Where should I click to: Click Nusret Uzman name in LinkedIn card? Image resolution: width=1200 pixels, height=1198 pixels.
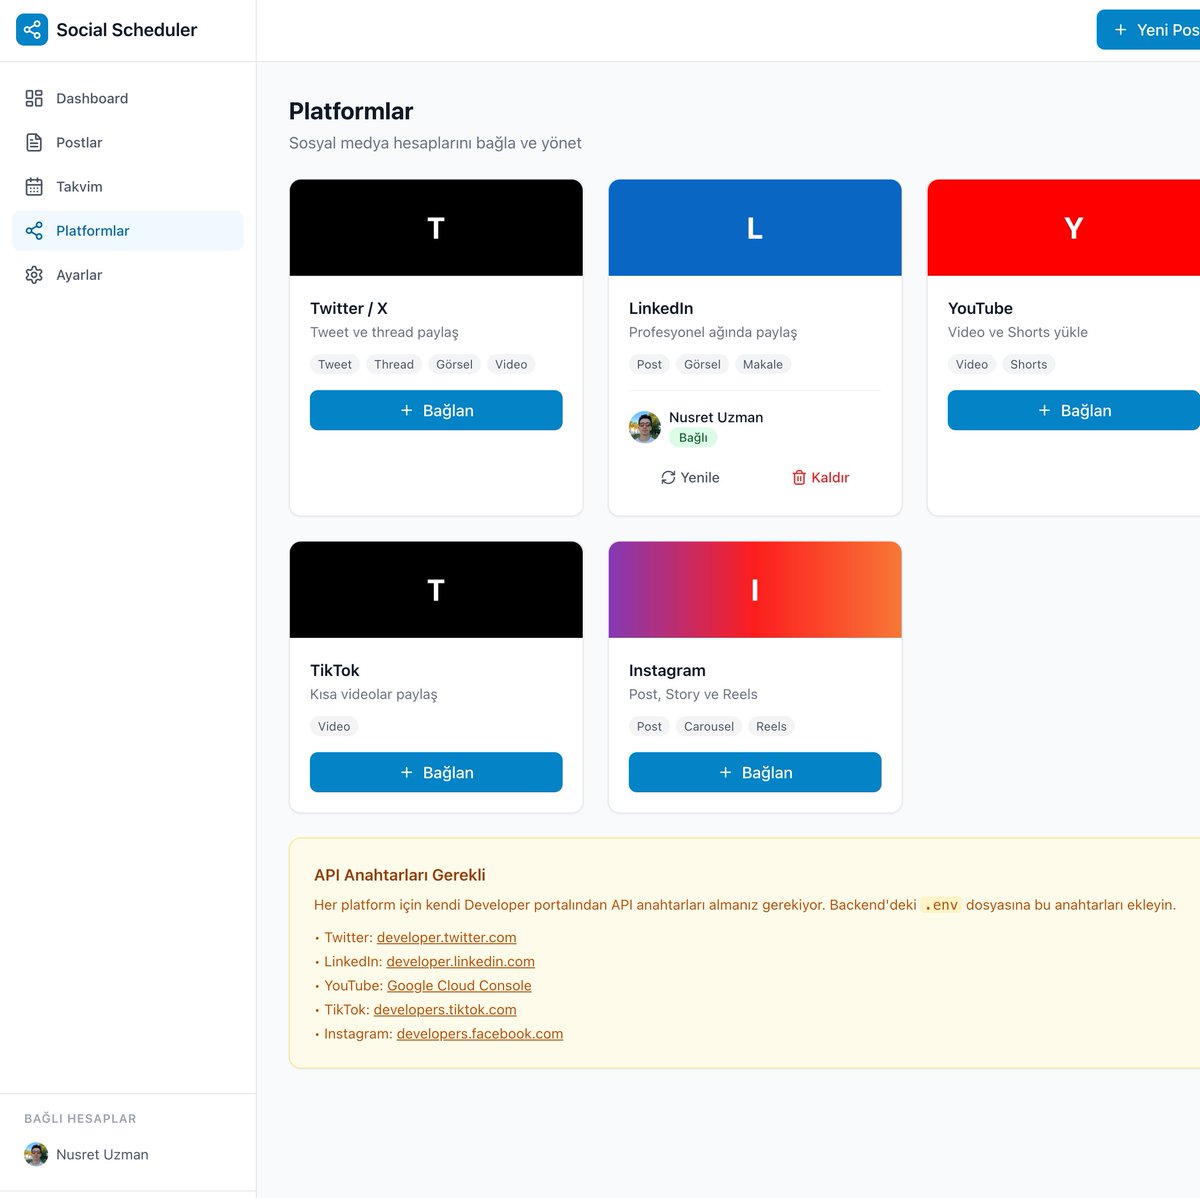716,417
